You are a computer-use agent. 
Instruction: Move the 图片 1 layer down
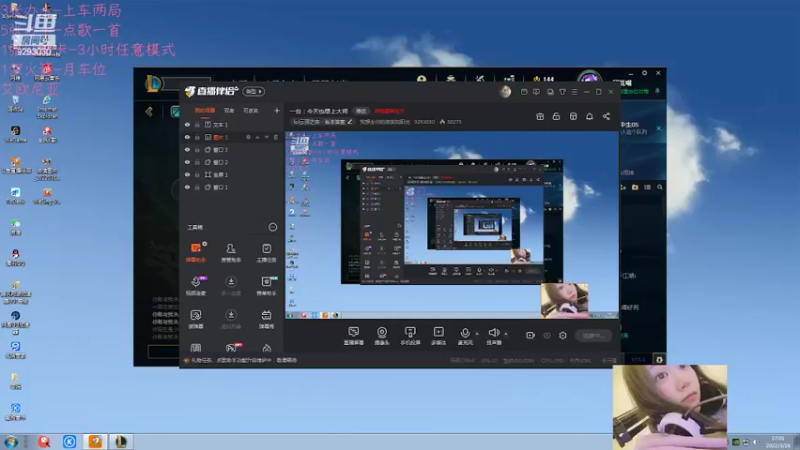(x=266, y=137)
